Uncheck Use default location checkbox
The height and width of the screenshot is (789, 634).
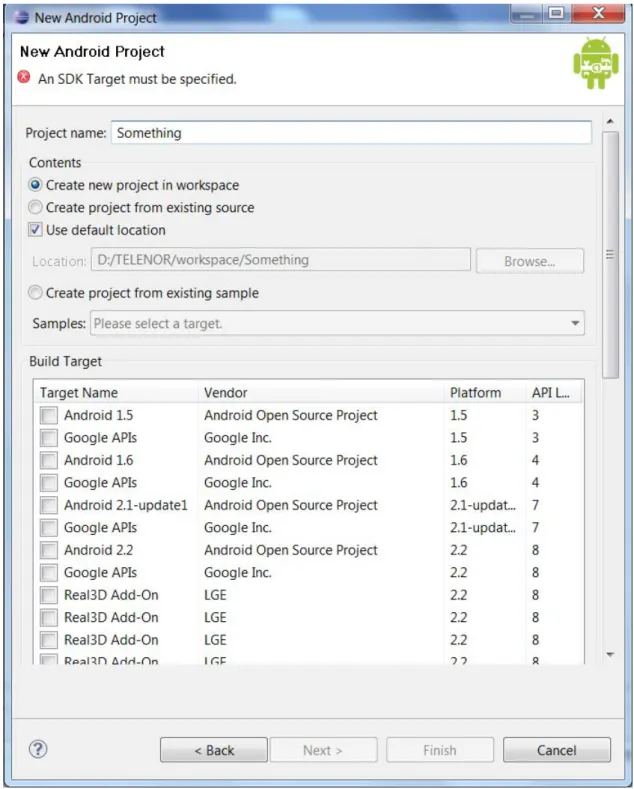(x=35, y=230)
